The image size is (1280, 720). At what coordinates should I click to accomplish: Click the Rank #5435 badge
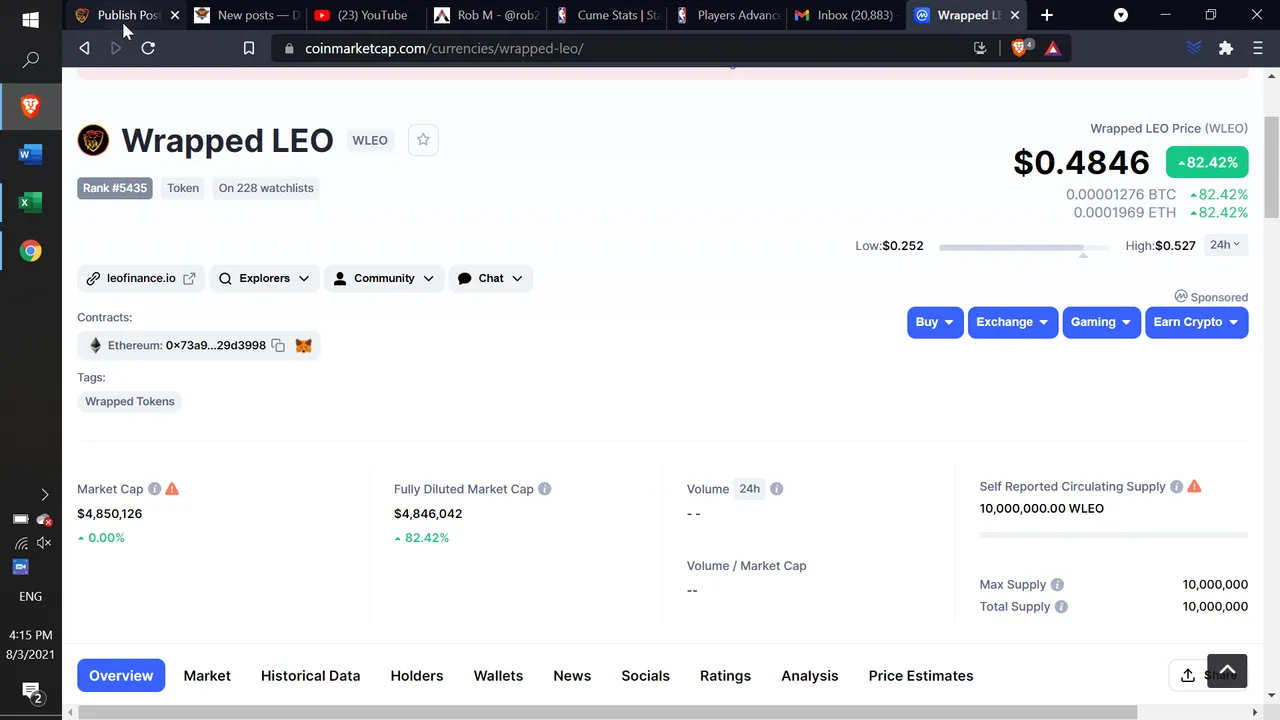coord(115,188)
